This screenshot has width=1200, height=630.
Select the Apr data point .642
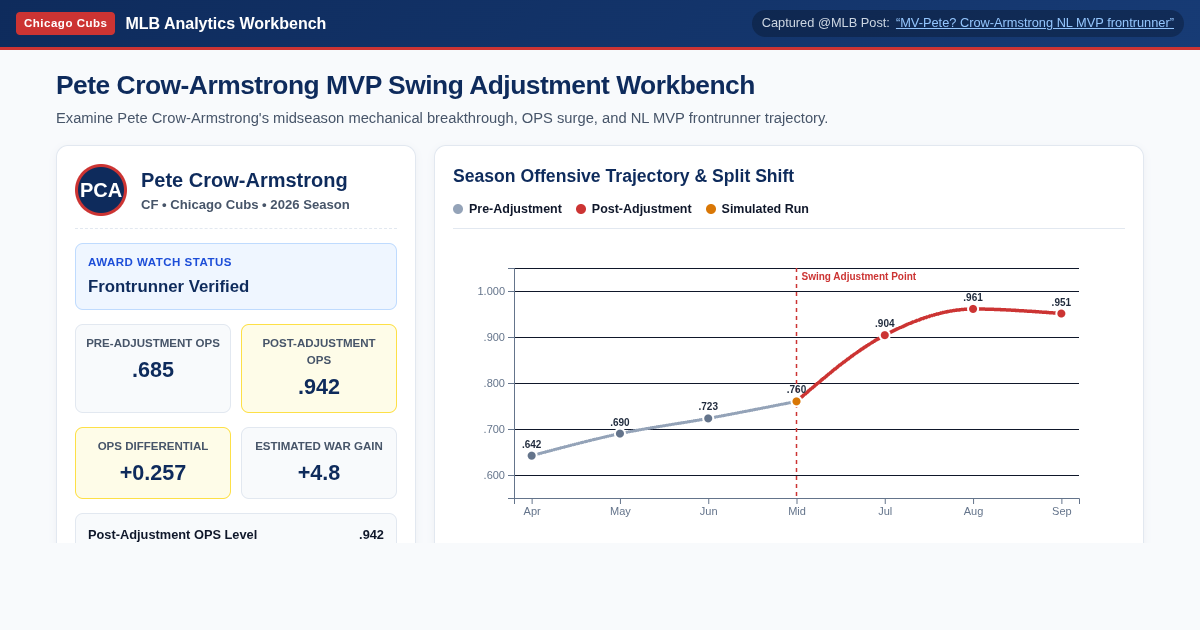[x=532, y=456]
